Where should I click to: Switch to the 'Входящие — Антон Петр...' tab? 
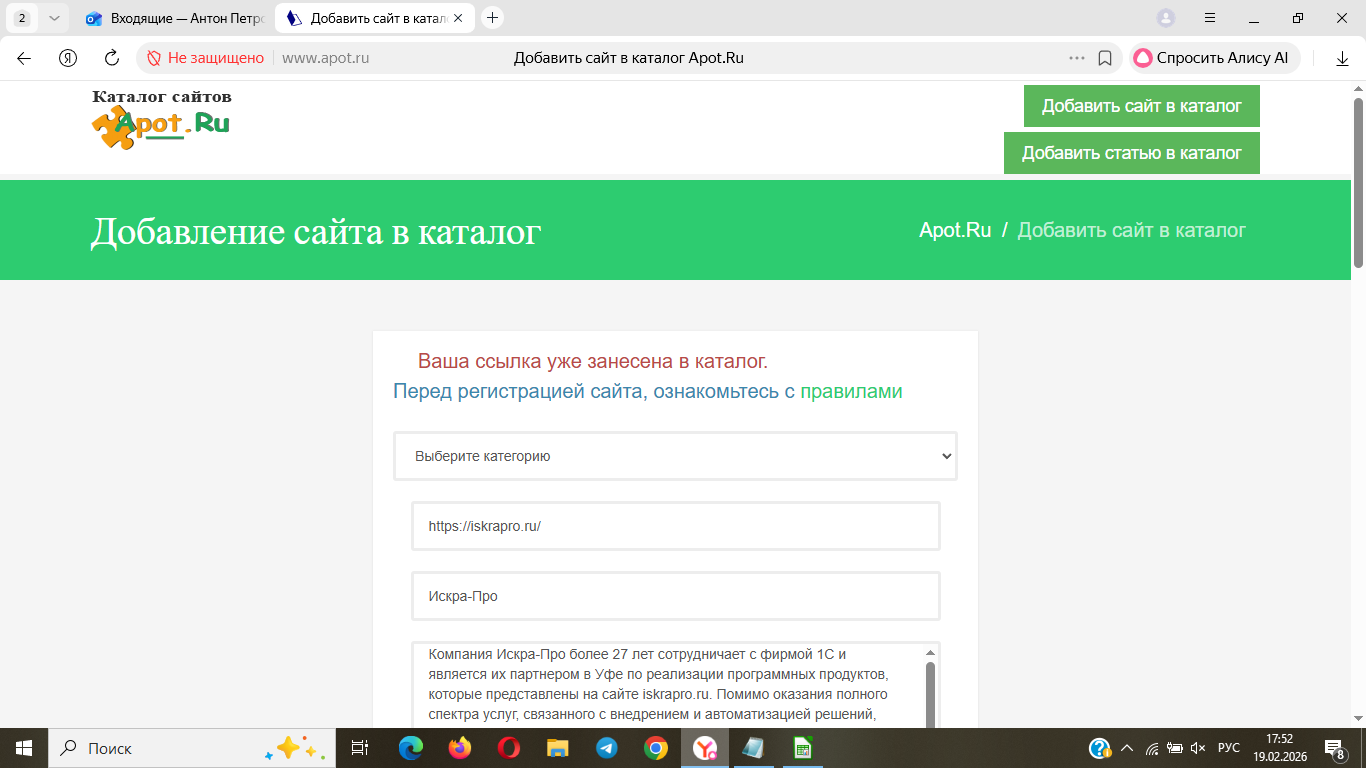174,18
